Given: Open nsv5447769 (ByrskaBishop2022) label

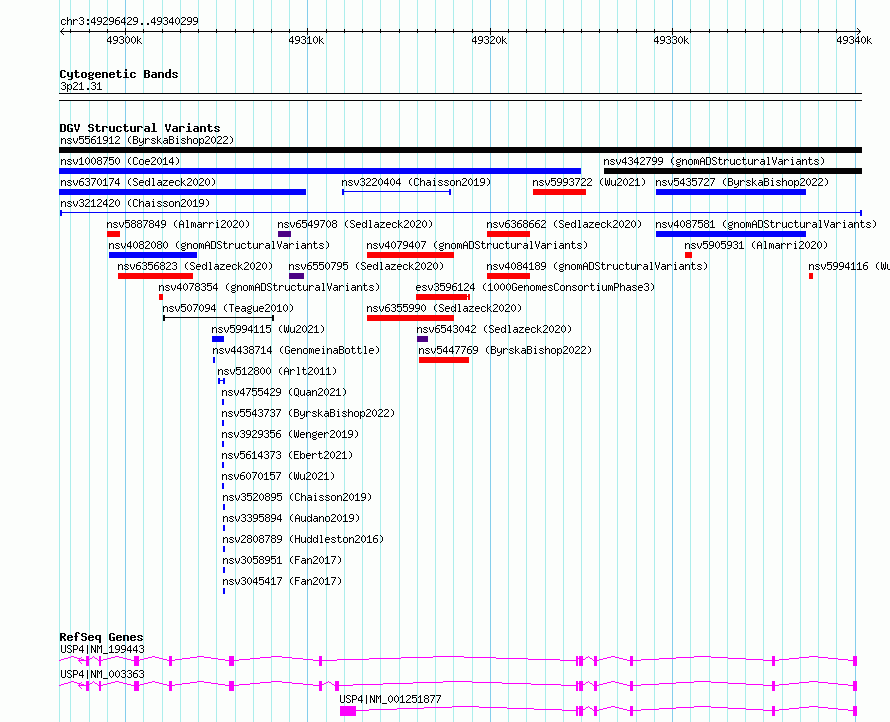Looking at the screenshot, I should [505, 350].
